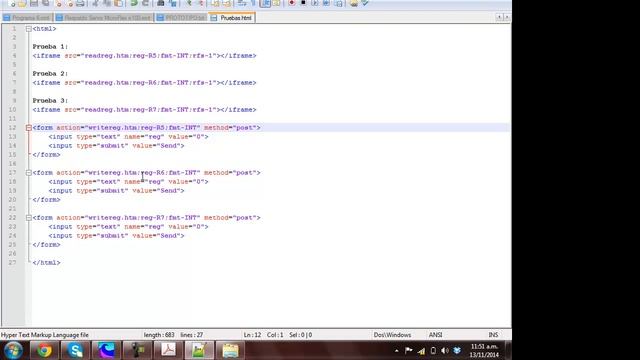The image size is (640, 360).
Task: Click the Copy toolbar icon
Action: tap(107, 3)
